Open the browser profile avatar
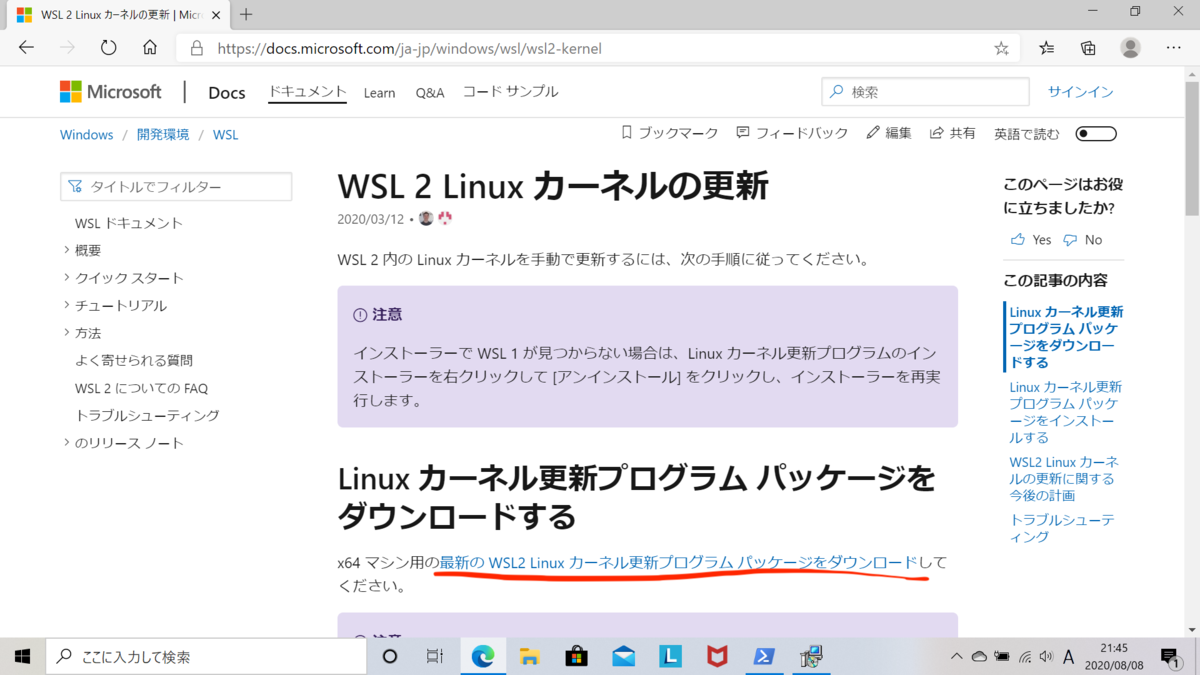The width and height of the screenshot is (1200, 675). coord(1130,47)
